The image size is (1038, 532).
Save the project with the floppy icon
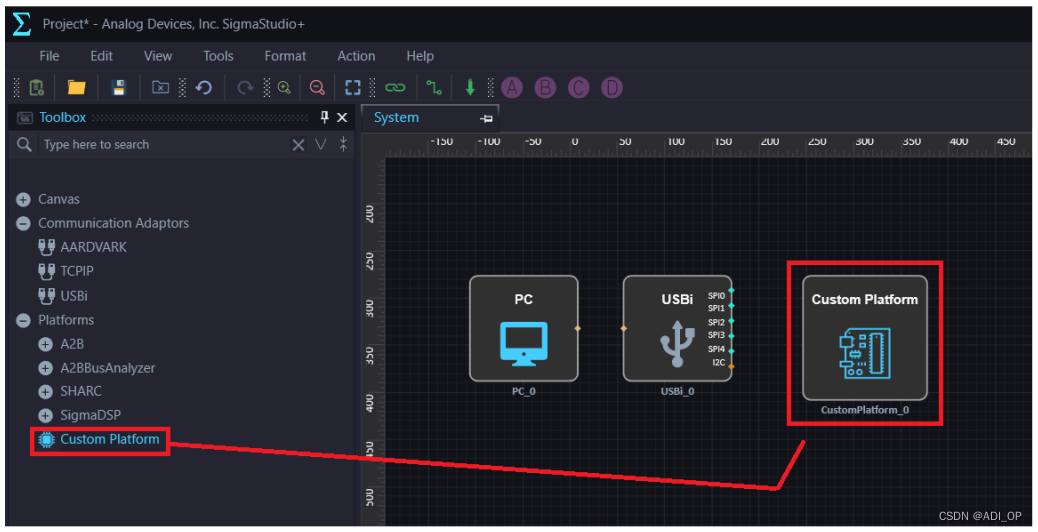[x=118, y=87]
